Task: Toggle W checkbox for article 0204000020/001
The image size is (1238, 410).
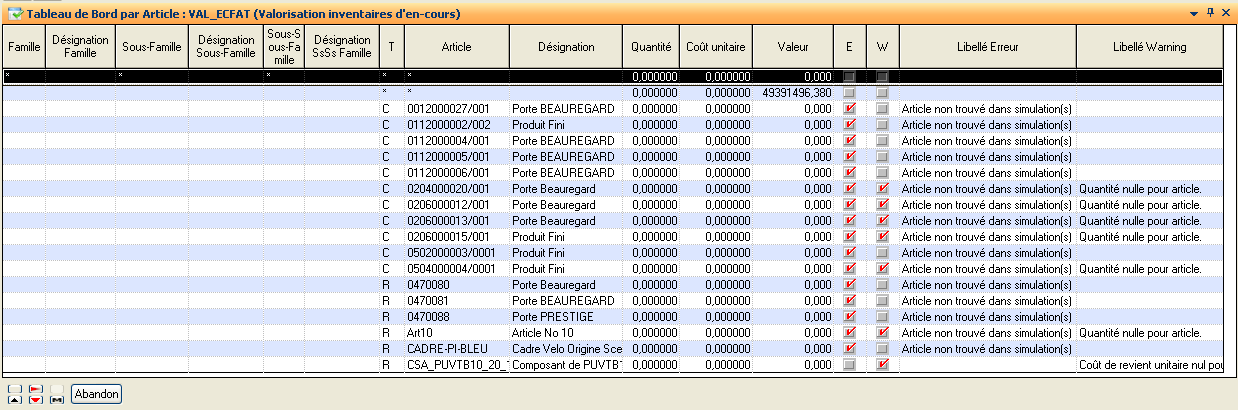Action: [x=882, y=189]
